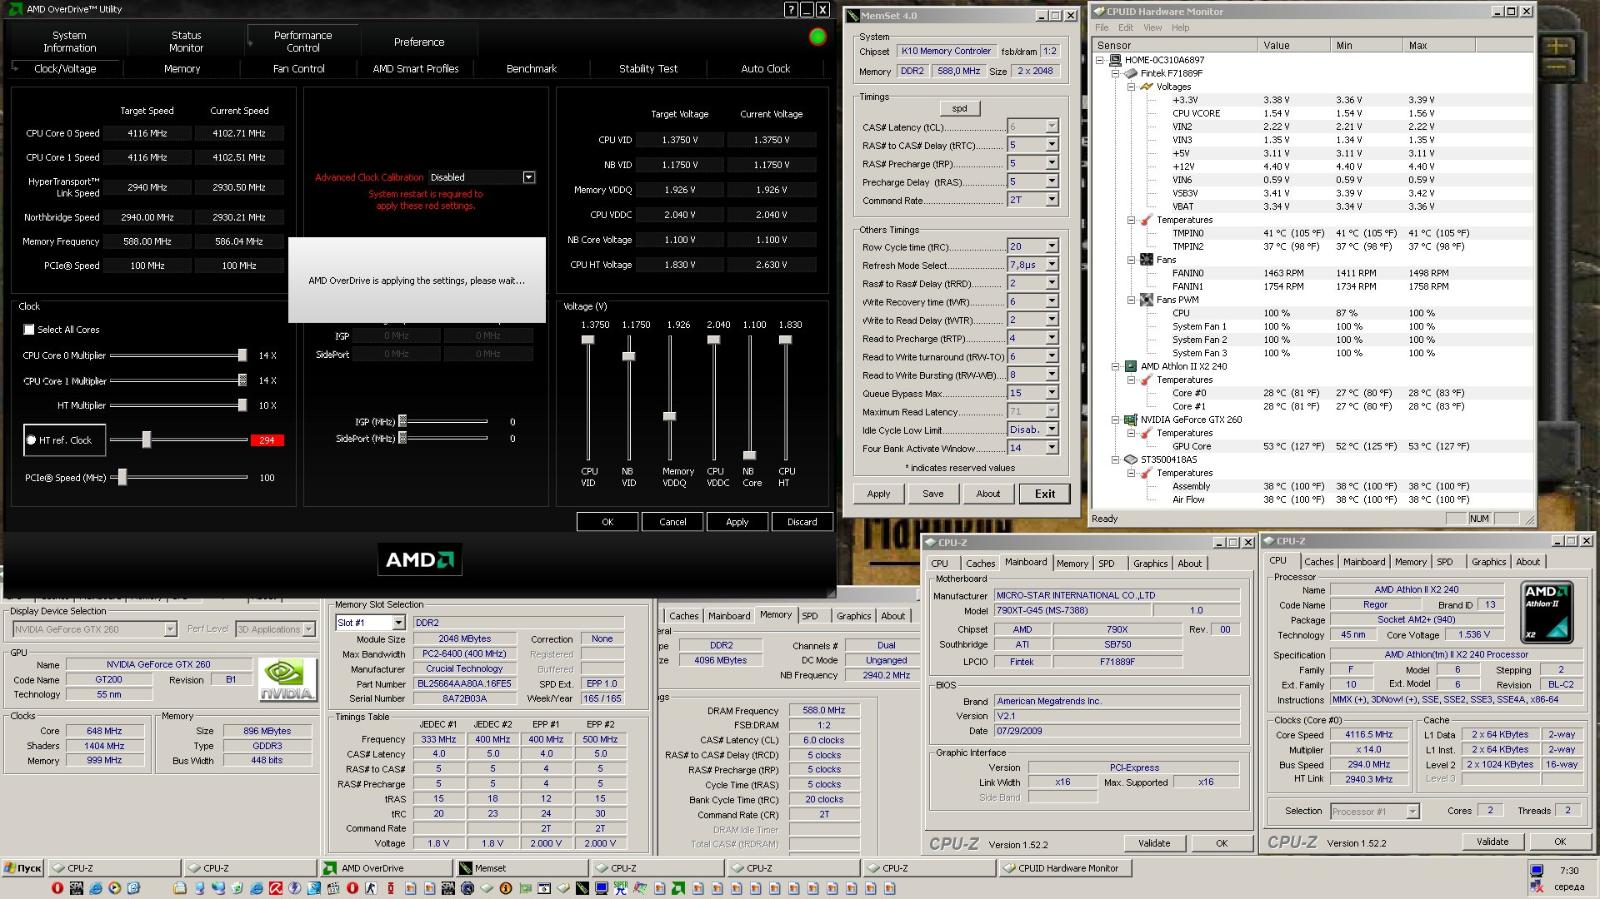
Task: Collapse the HOME-0C310A6897 root node in HWMonitor
Action: [x=1100, y=60]
